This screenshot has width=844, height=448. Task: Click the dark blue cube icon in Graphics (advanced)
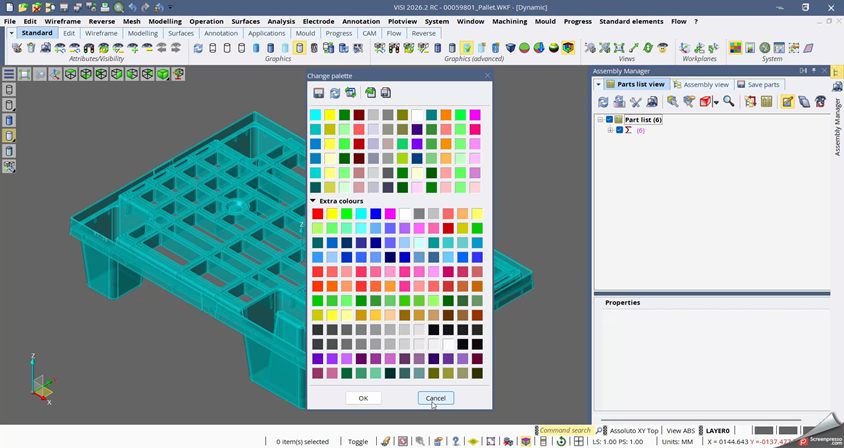(x=510, y=48)
